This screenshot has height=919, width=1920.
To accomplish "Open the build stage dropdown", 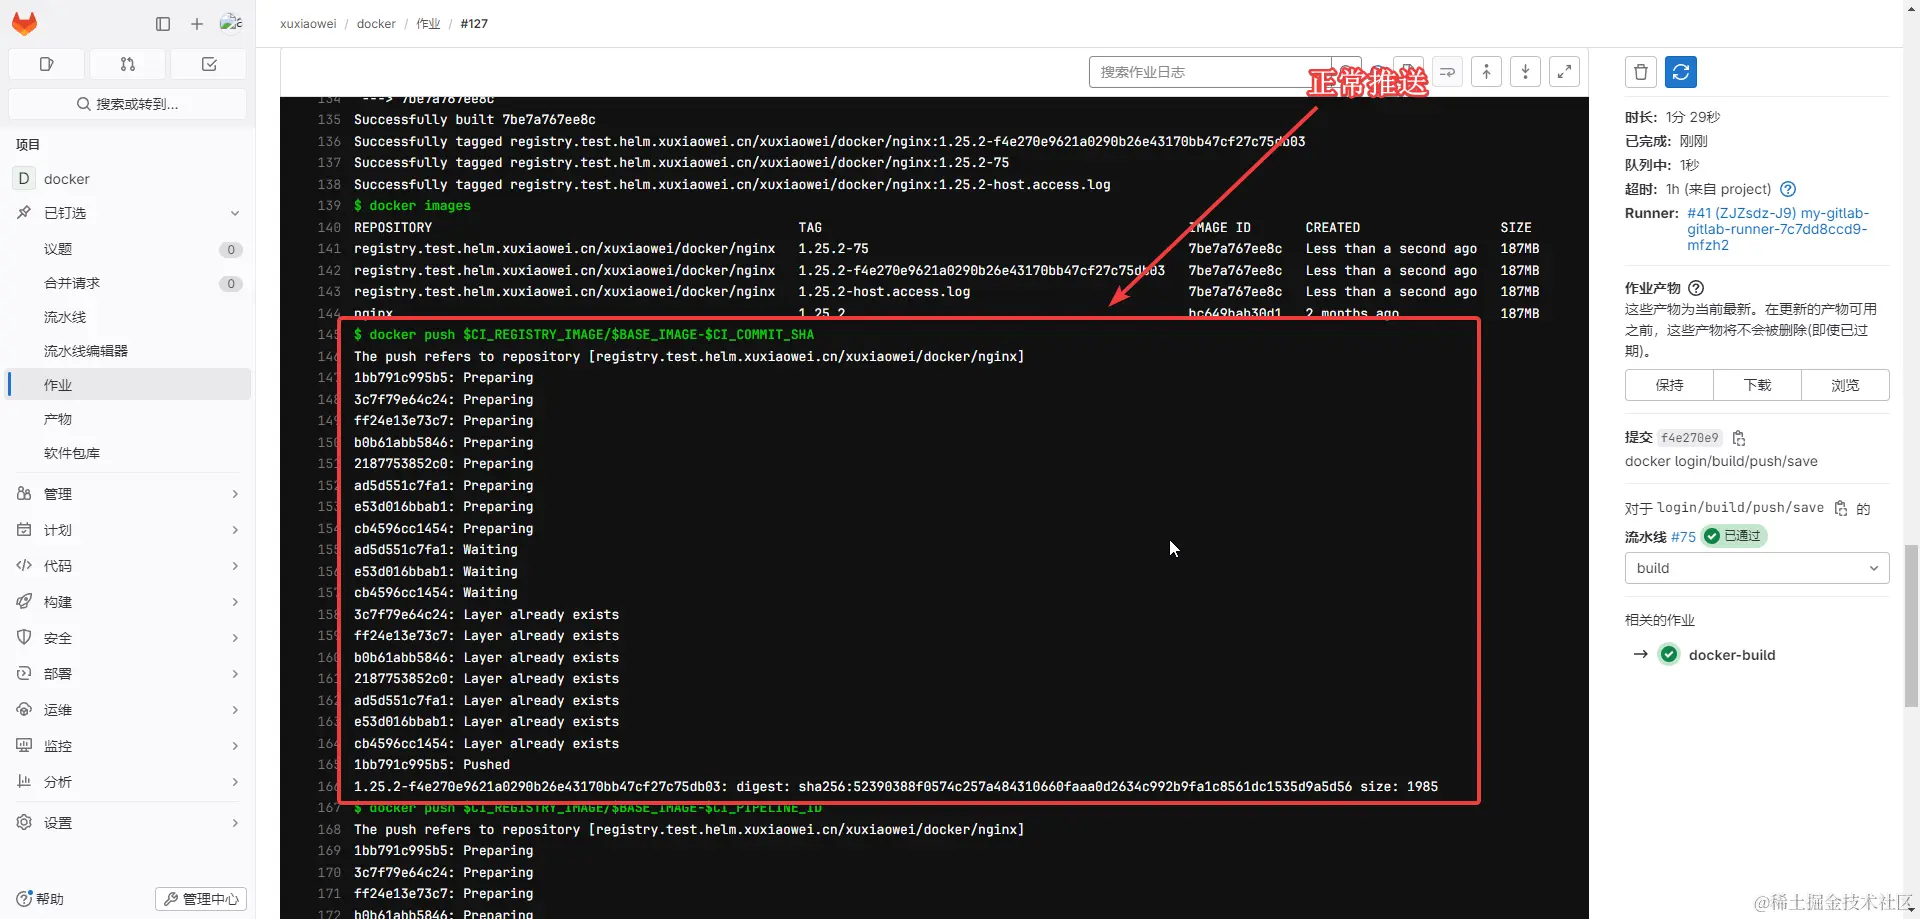I will 1757,568.
